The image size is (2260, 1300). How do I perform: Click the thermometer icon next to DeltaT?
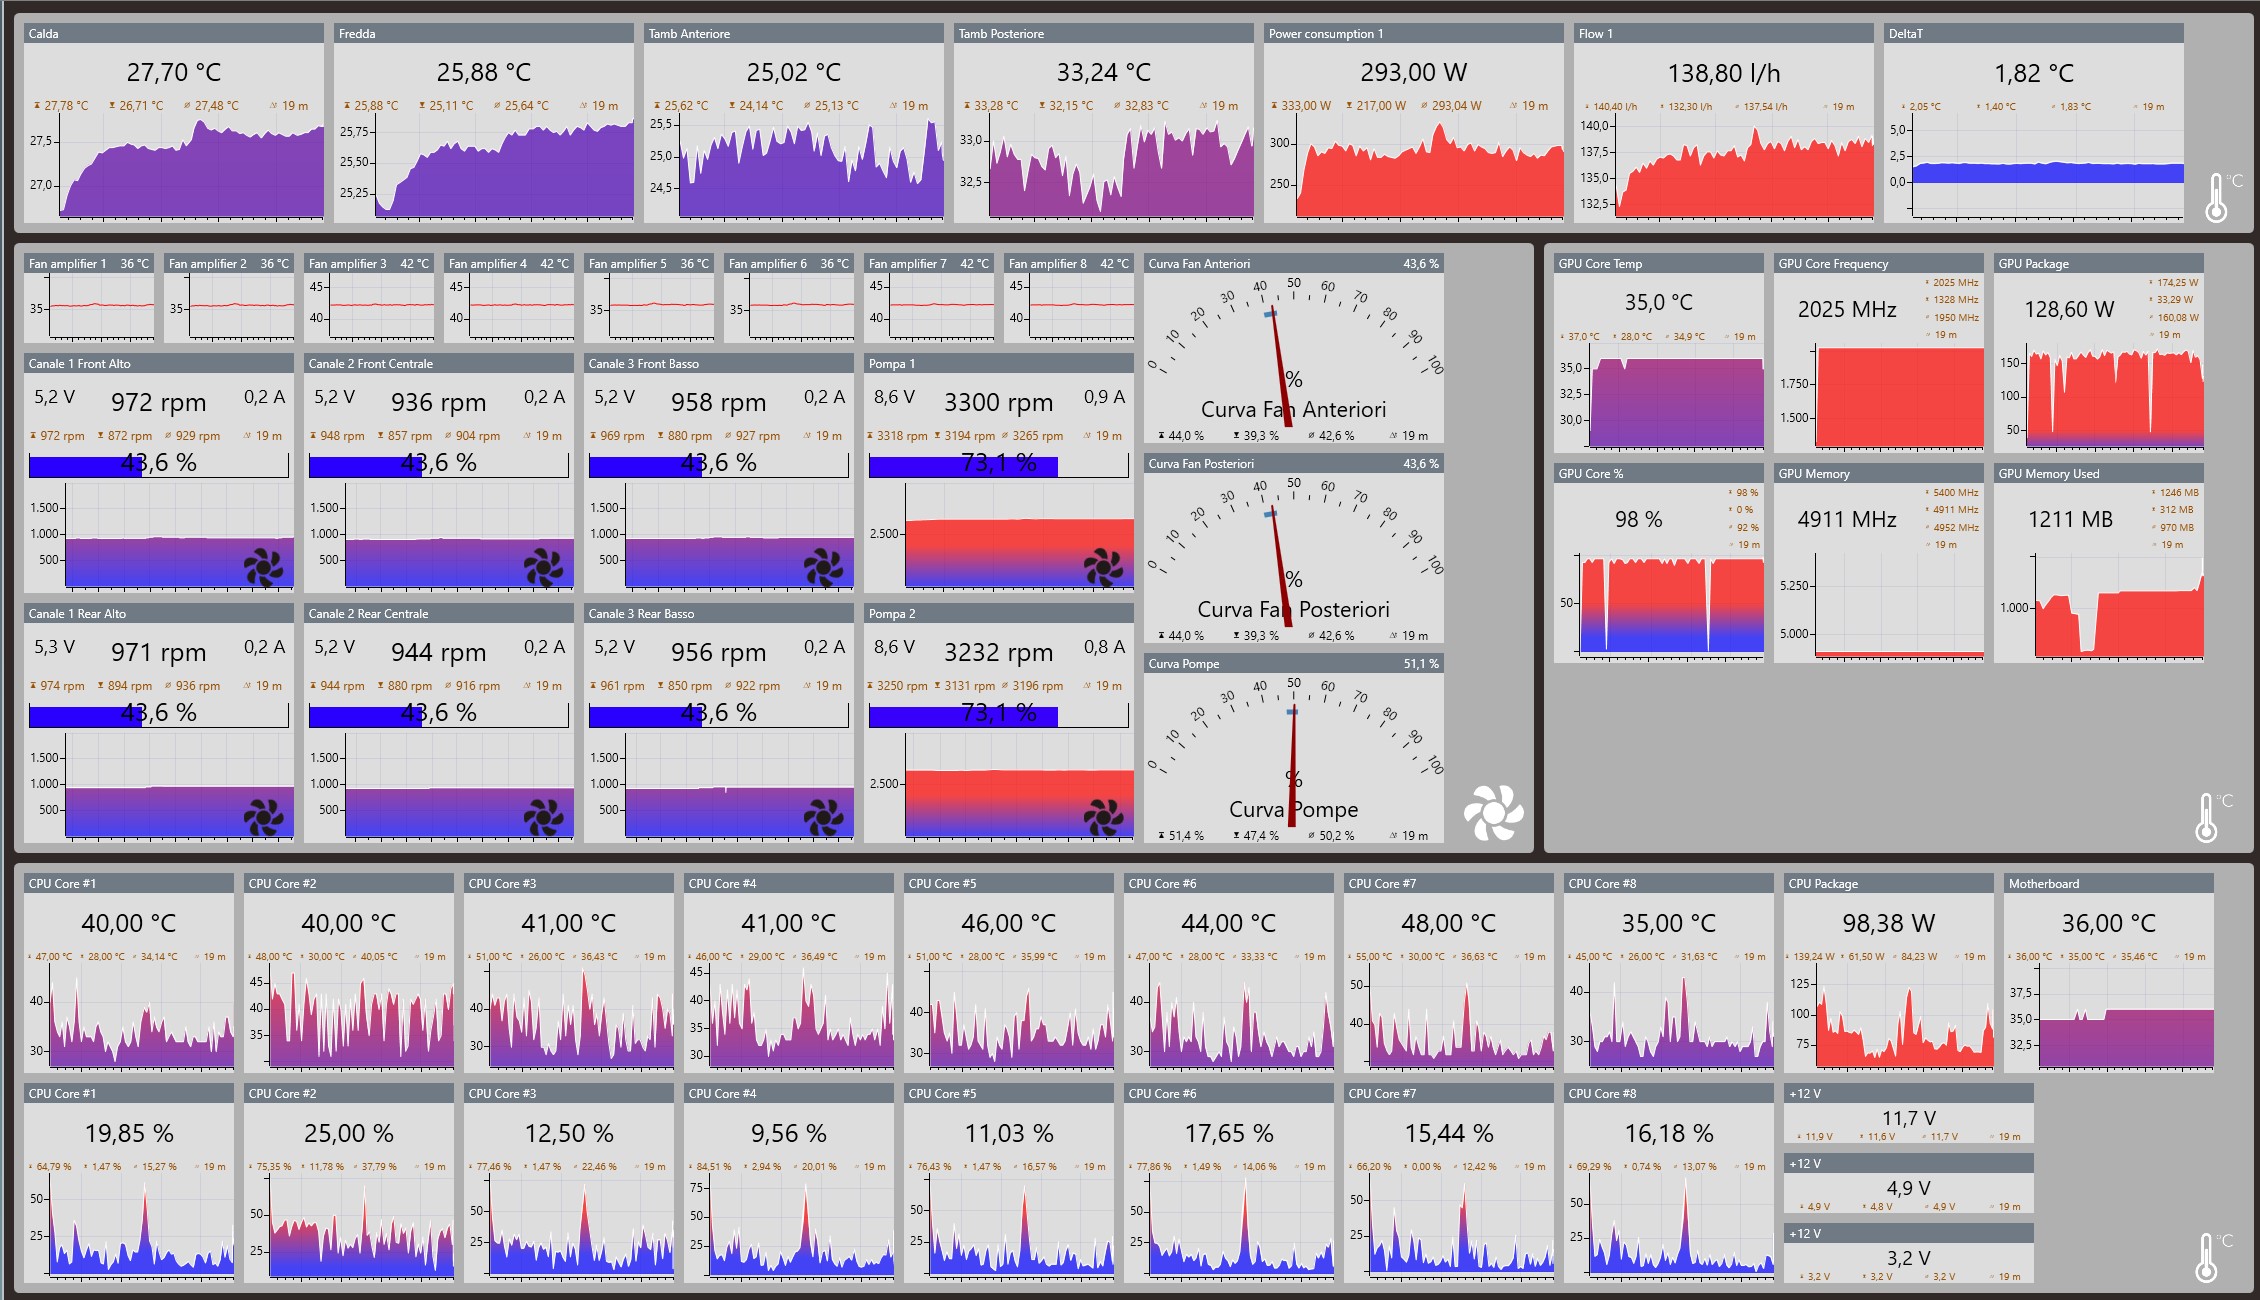coord(2217,197)
